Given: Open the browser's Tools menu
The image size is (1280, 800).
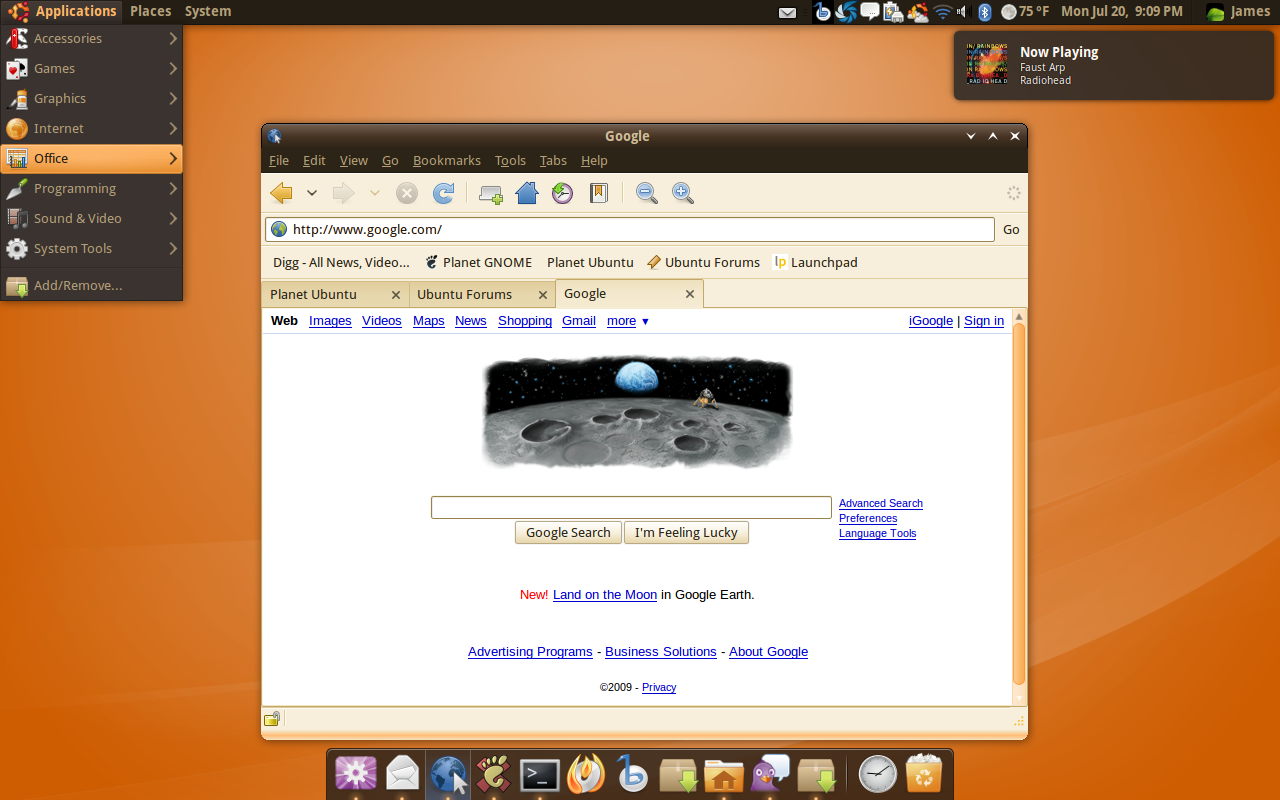Looking at the screenshot, I should (510, 160).
